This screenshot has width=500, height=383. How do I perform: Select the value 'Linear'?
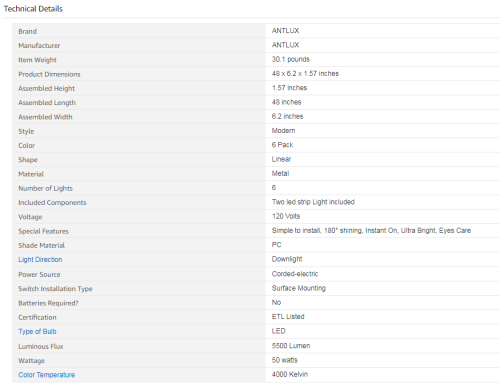[x=281, y=159]
